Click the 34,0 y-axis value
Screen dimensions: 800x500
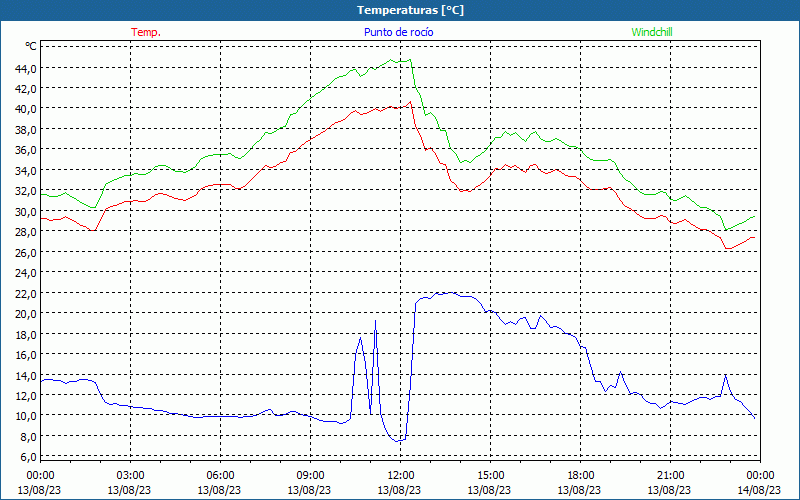pos(26,170)
